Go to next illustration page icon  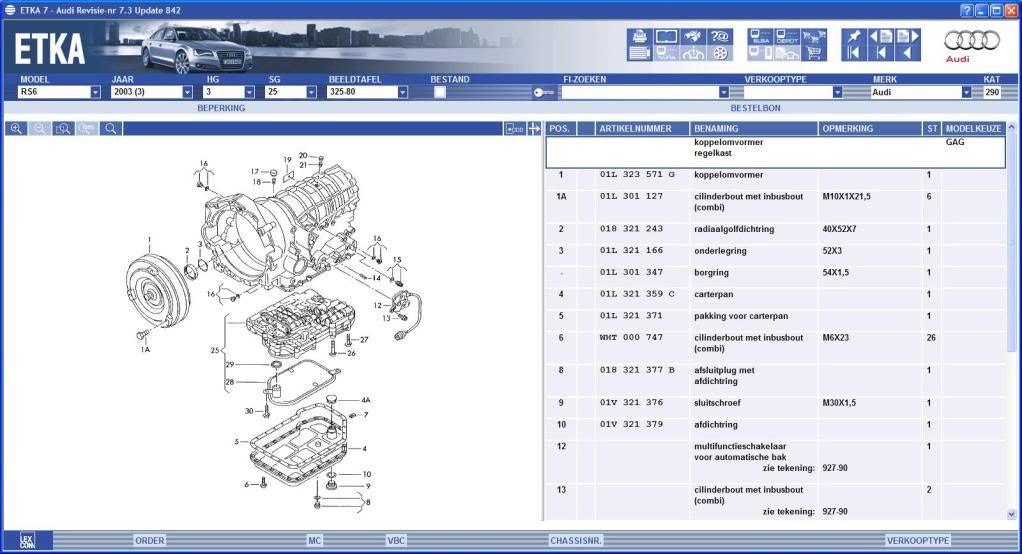click(907, 36)
